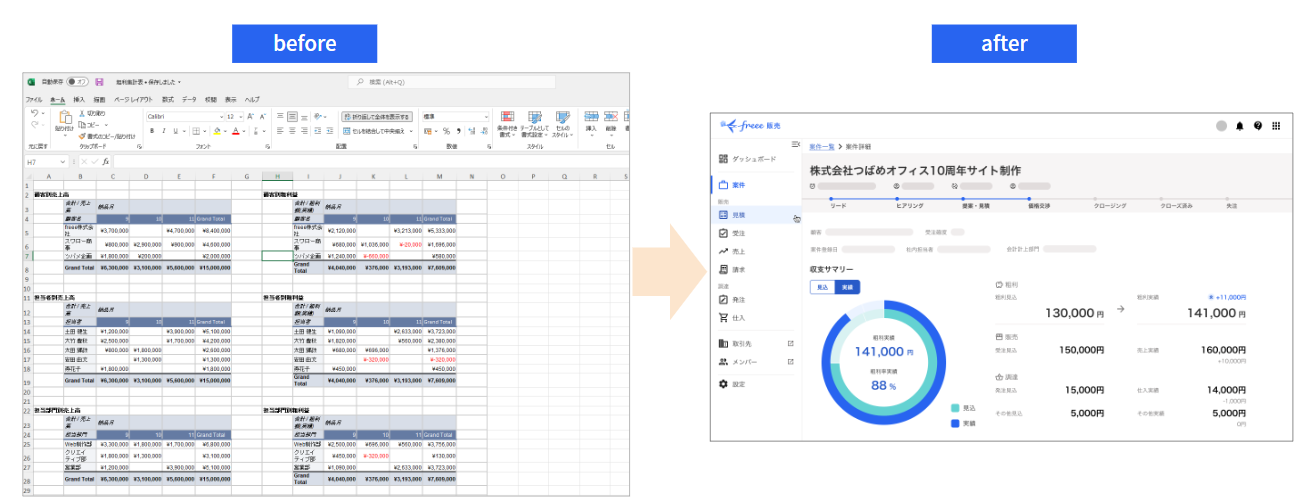Viewport: 1305px width, 503px height.
Task: Select column header H in Excel
Action: coord(277,176)
